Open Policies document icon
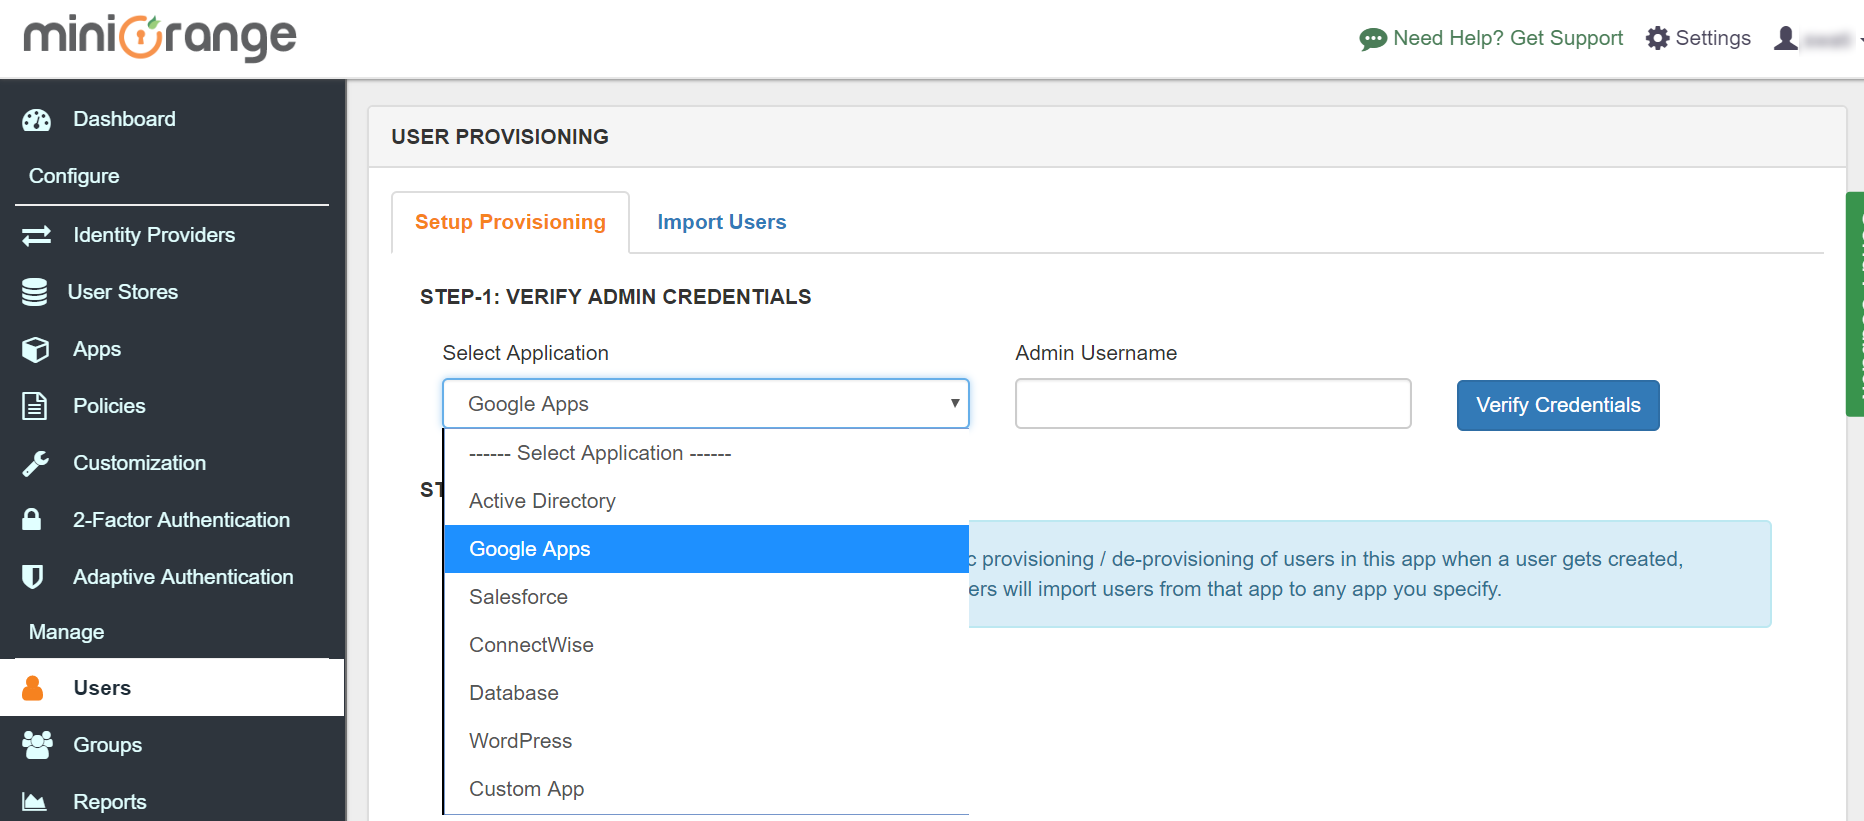Viewport: 1864px width, 821px height. tap(35, 406)
